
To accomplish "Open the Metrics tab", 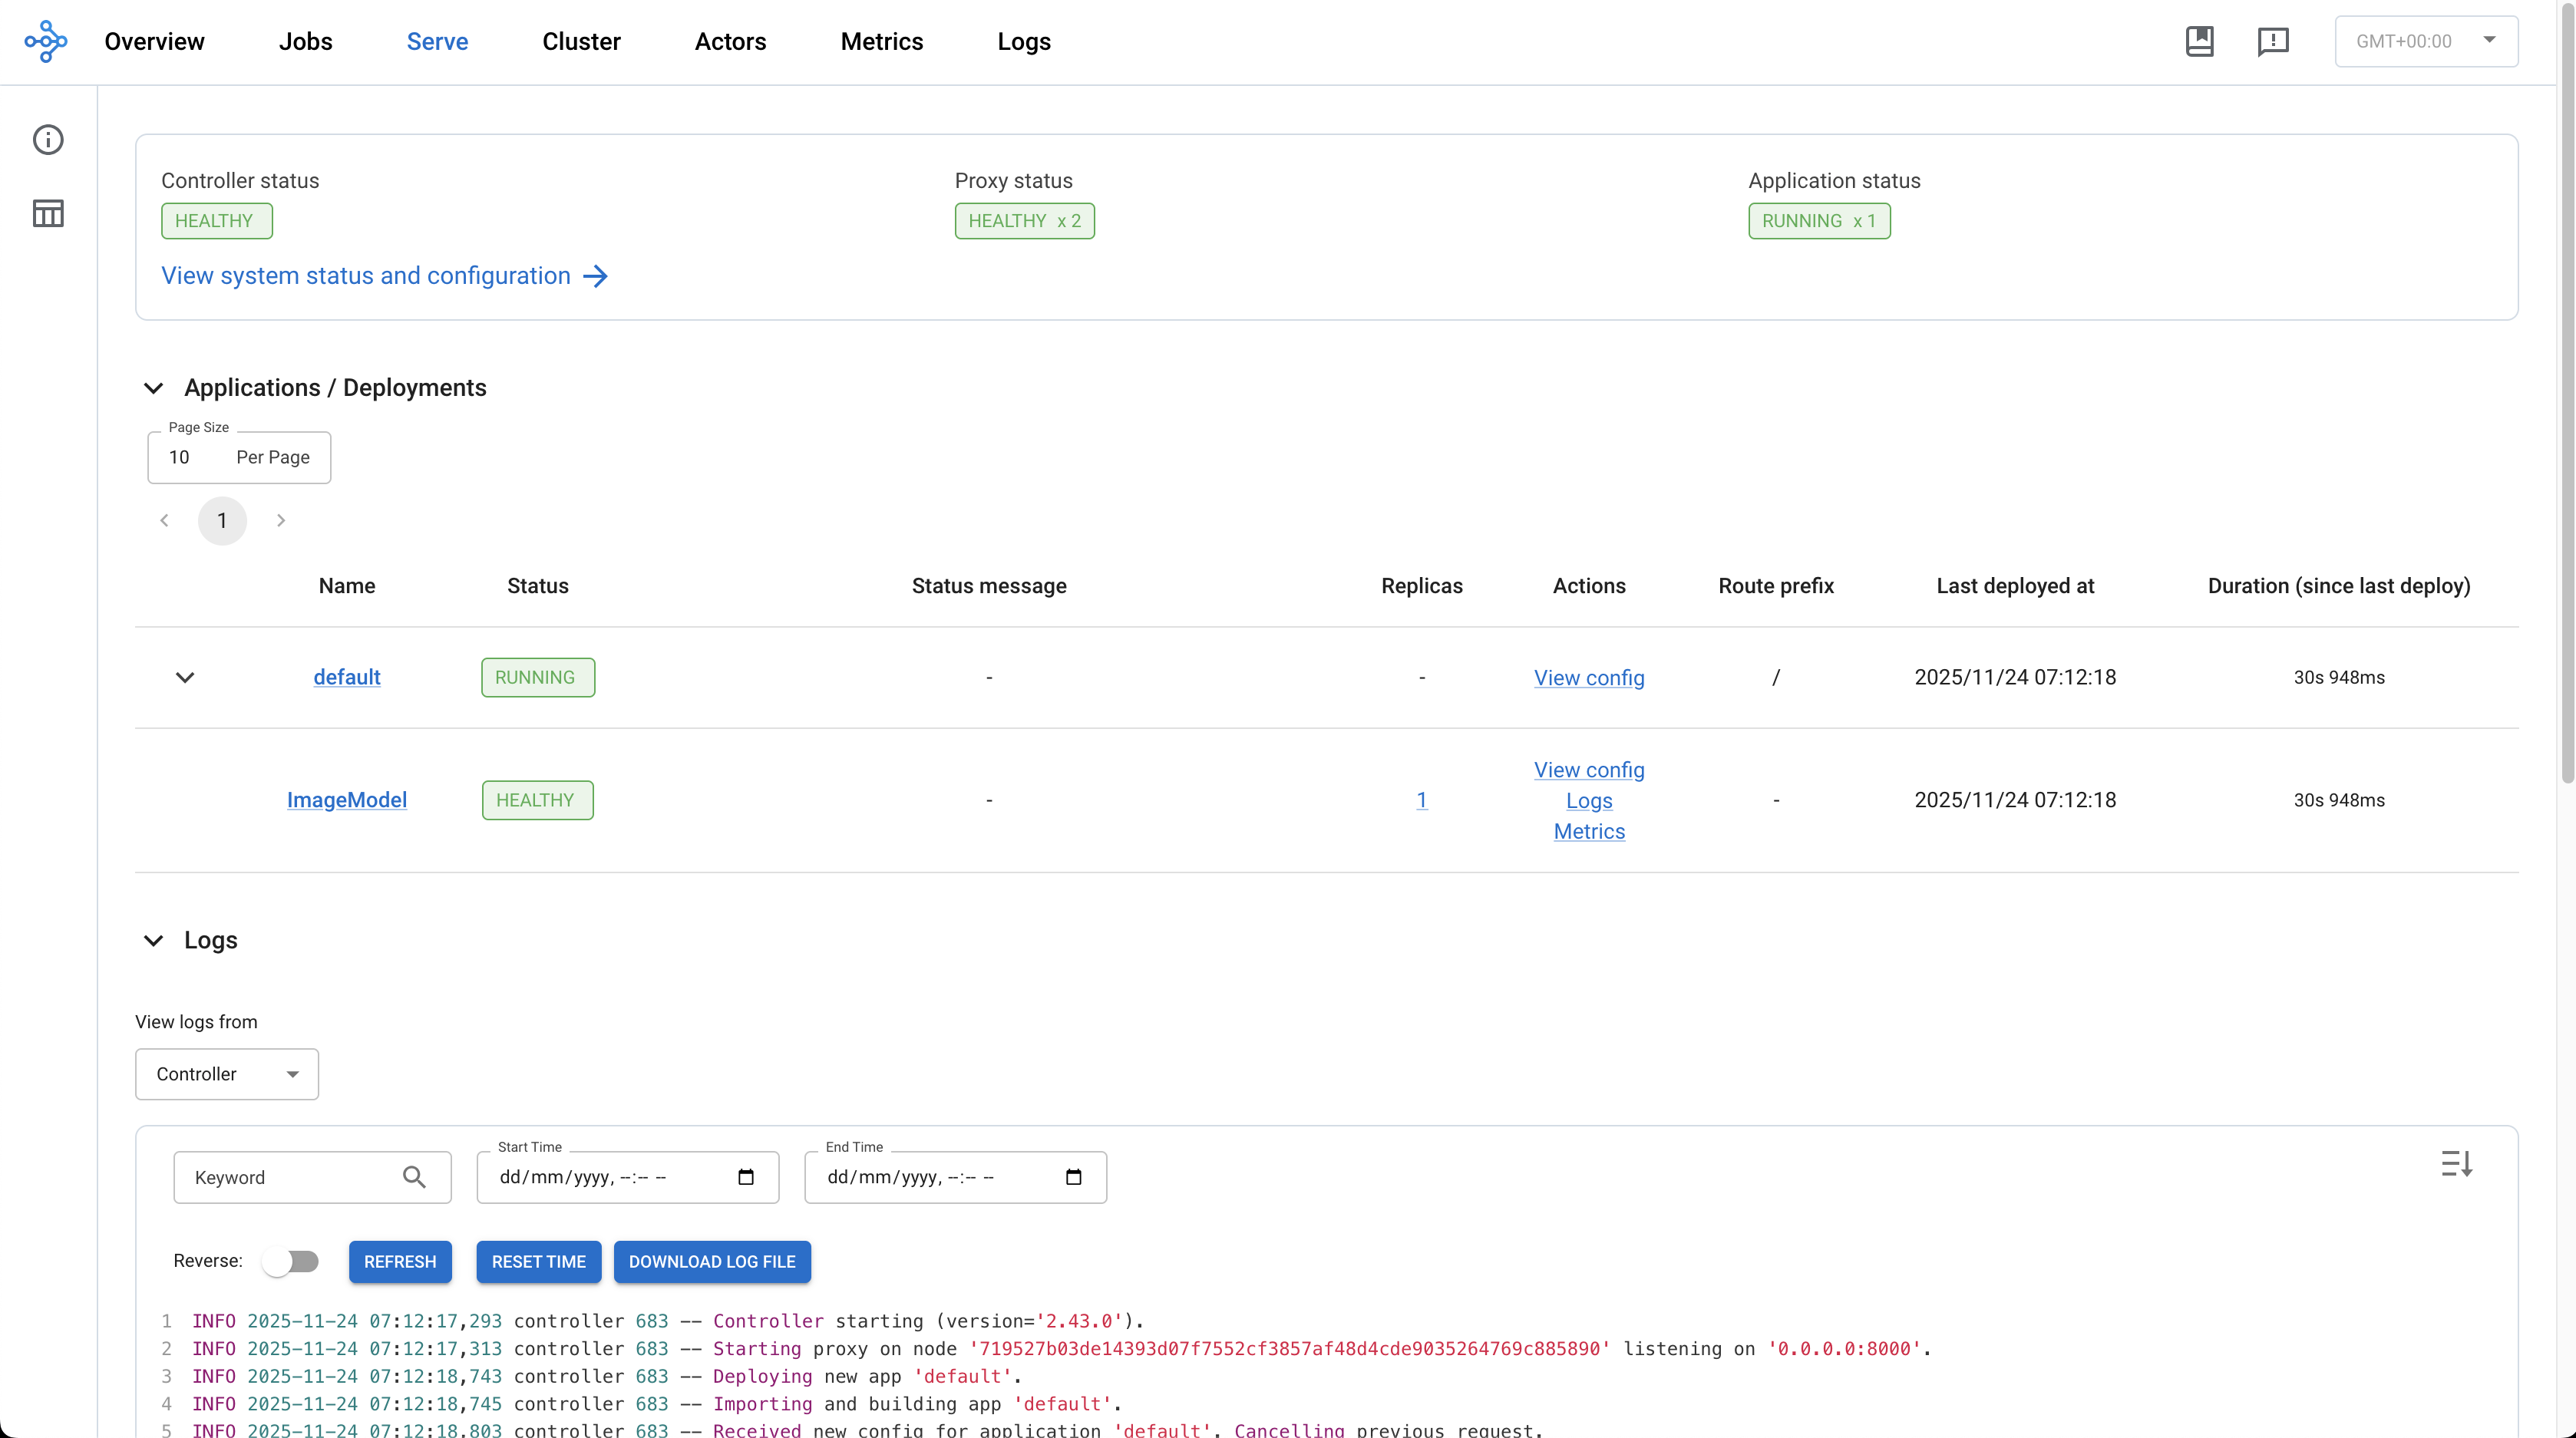I will [x=881, y=41].
